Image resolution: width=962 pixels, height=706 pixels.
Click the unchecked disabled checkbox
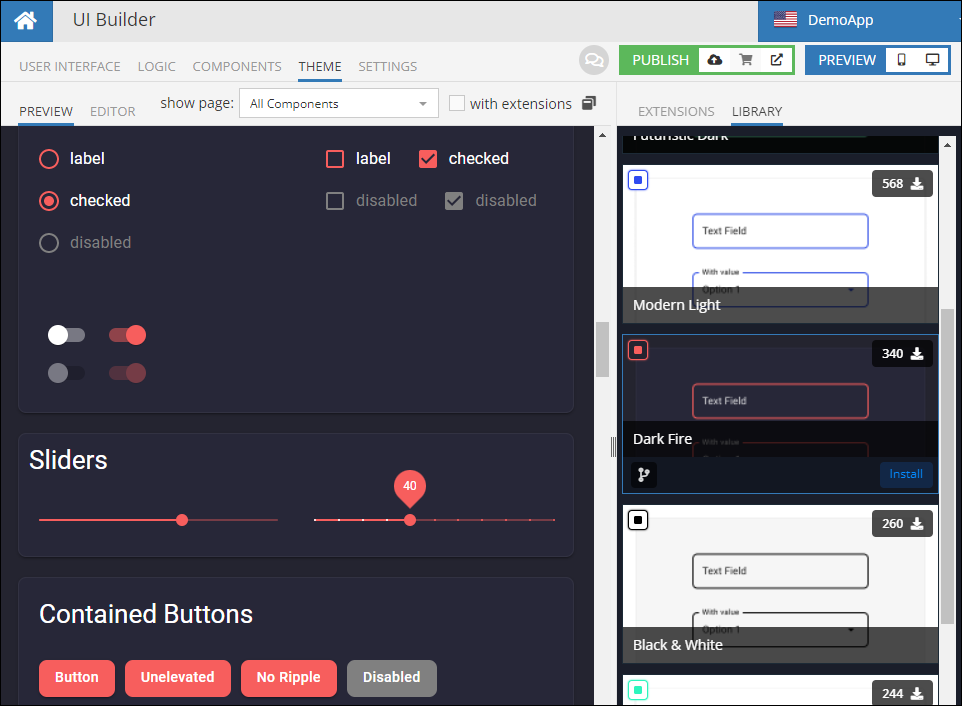click(335, 201)
